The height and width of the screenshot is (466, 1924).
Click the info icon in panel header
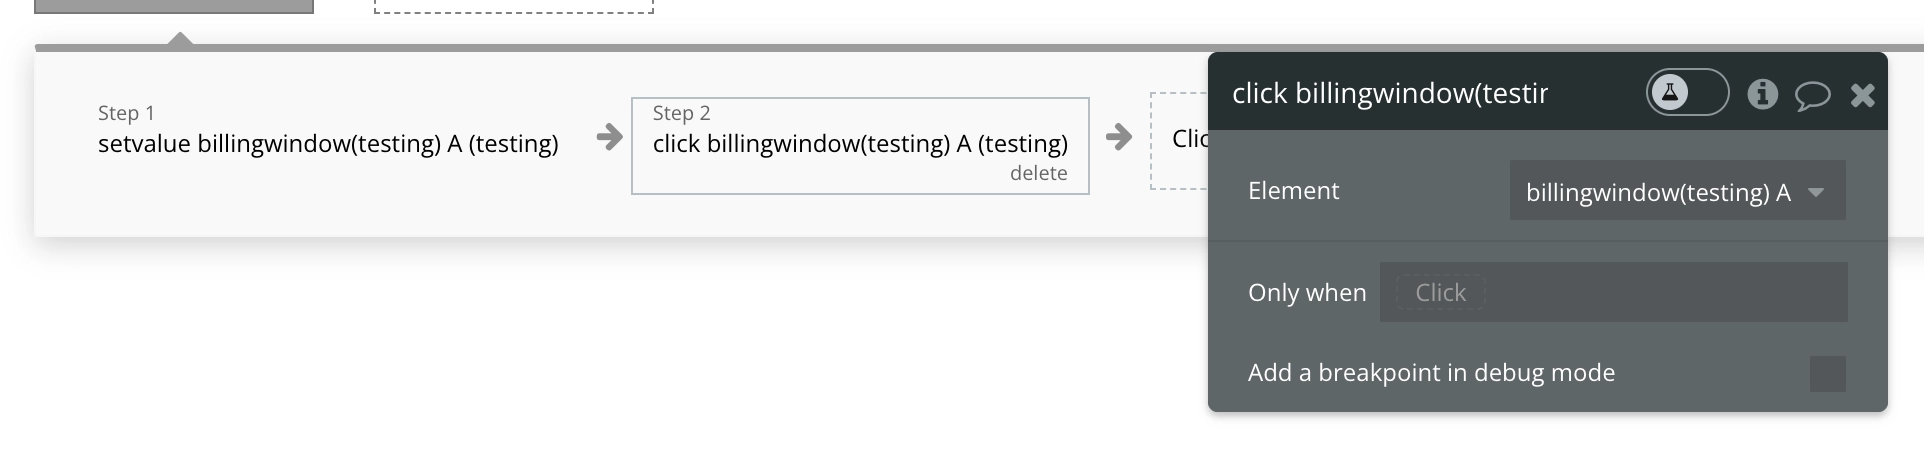tap(1762, 94)
